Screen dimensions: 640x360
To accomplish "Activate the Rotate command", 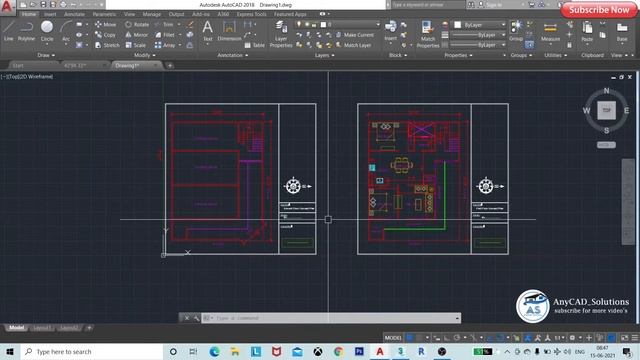I will [x=137, y=24].
